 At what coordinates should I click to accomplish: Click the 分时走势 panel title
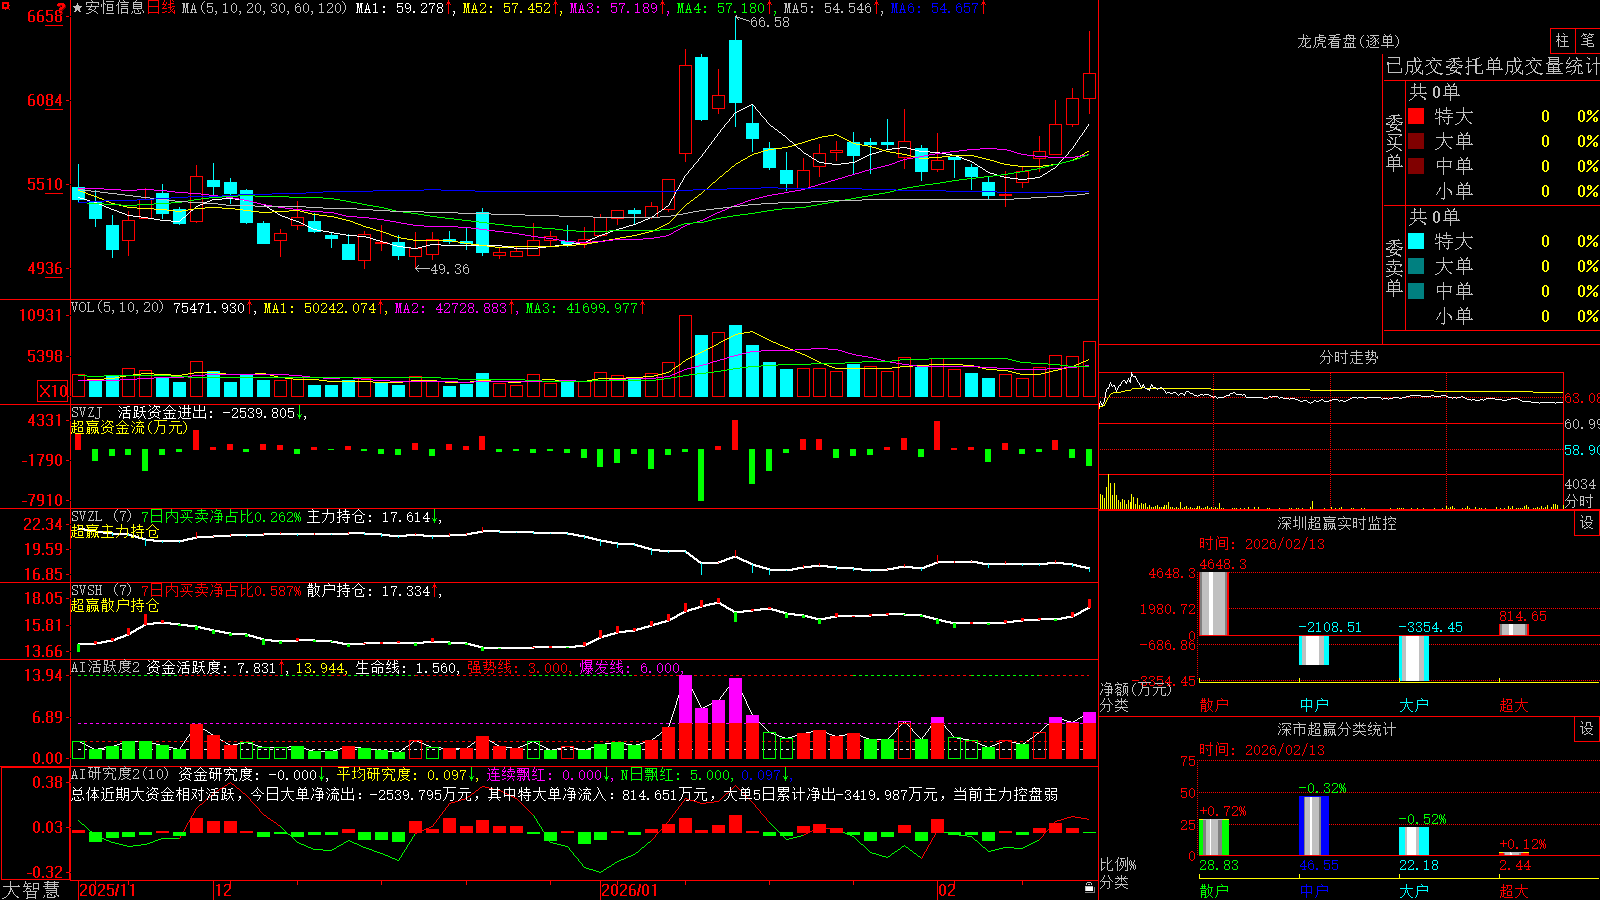coord(1349,357)
